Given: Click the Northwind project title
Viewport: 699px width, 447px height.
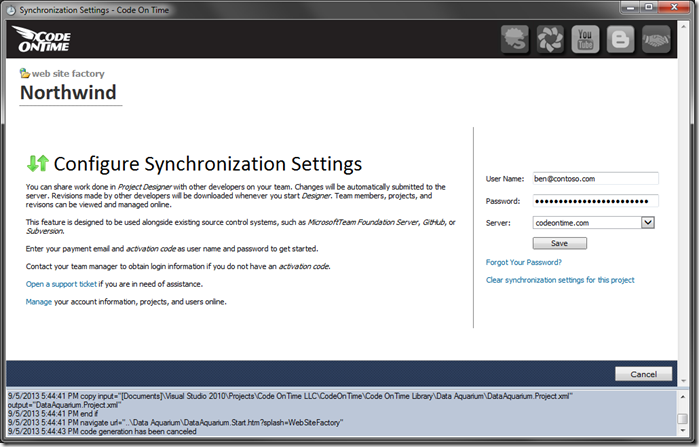Looking at the screenshot, I should click(x=68, y=93).
